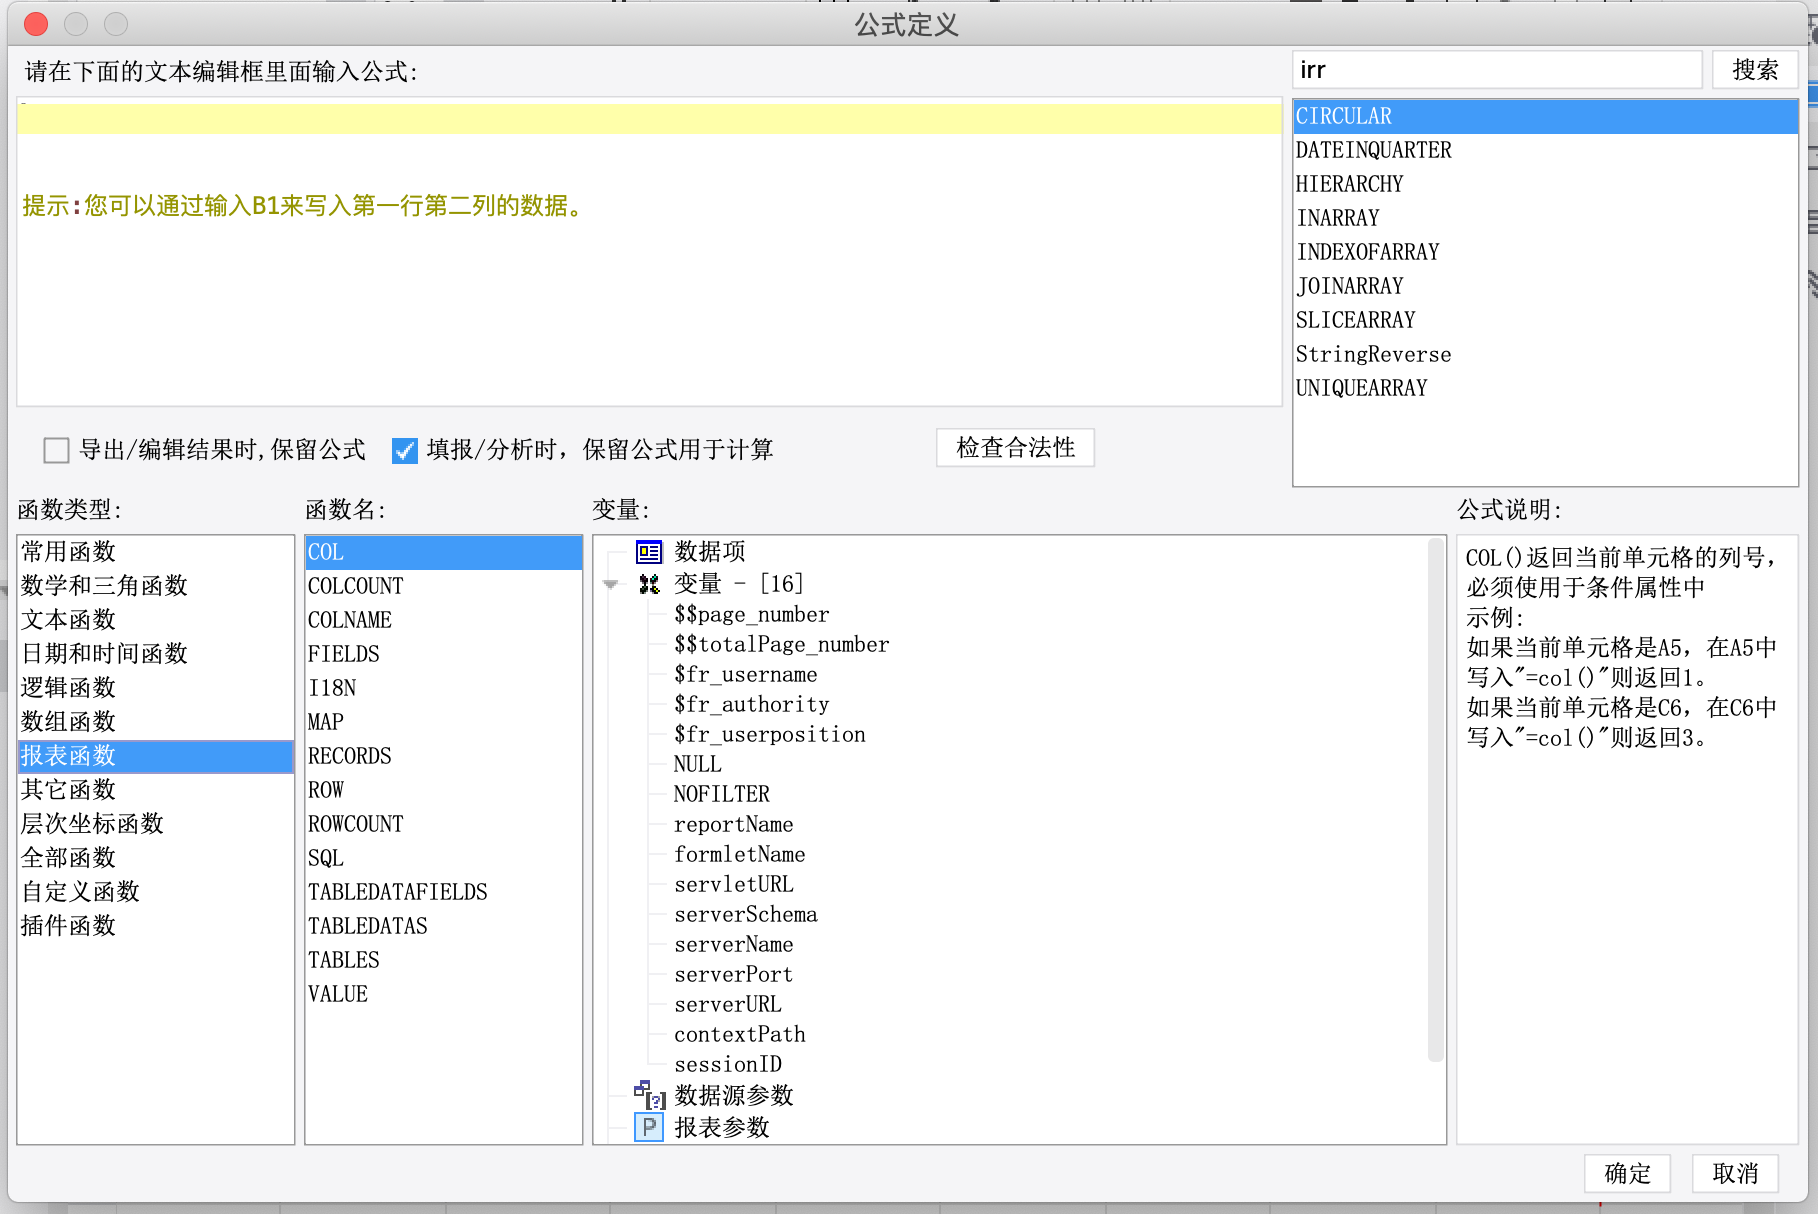
Task: Select DATEINQUARTER in search results
Action: 1545,150
